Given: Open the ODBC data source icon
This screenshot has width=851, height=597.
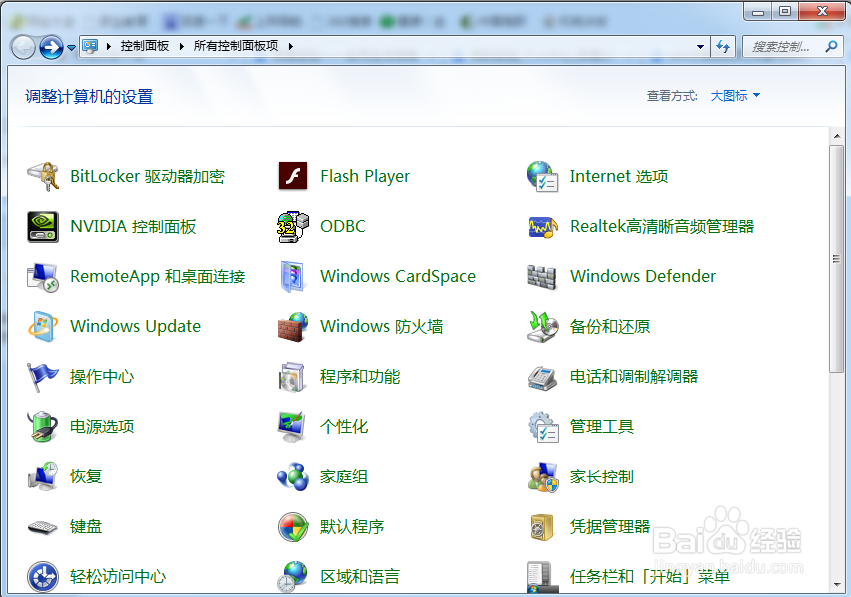Looking at the screenshot, I should (x=293, y=226).
